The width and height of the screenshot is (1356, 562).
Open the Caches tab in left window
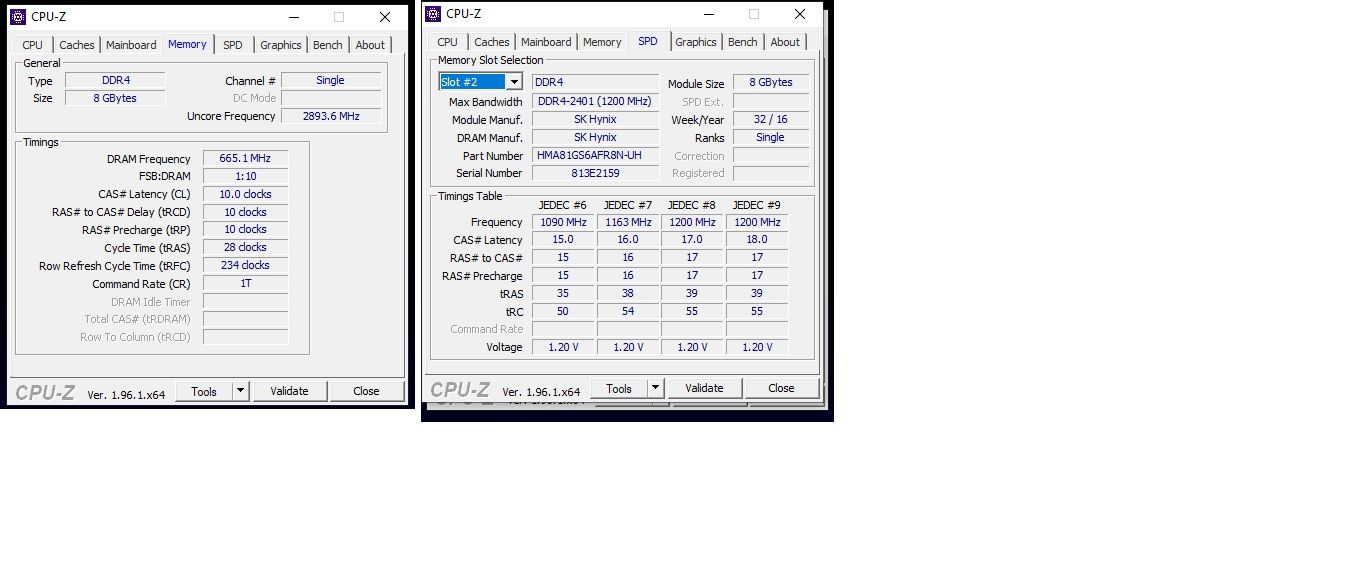coord(77,45)
